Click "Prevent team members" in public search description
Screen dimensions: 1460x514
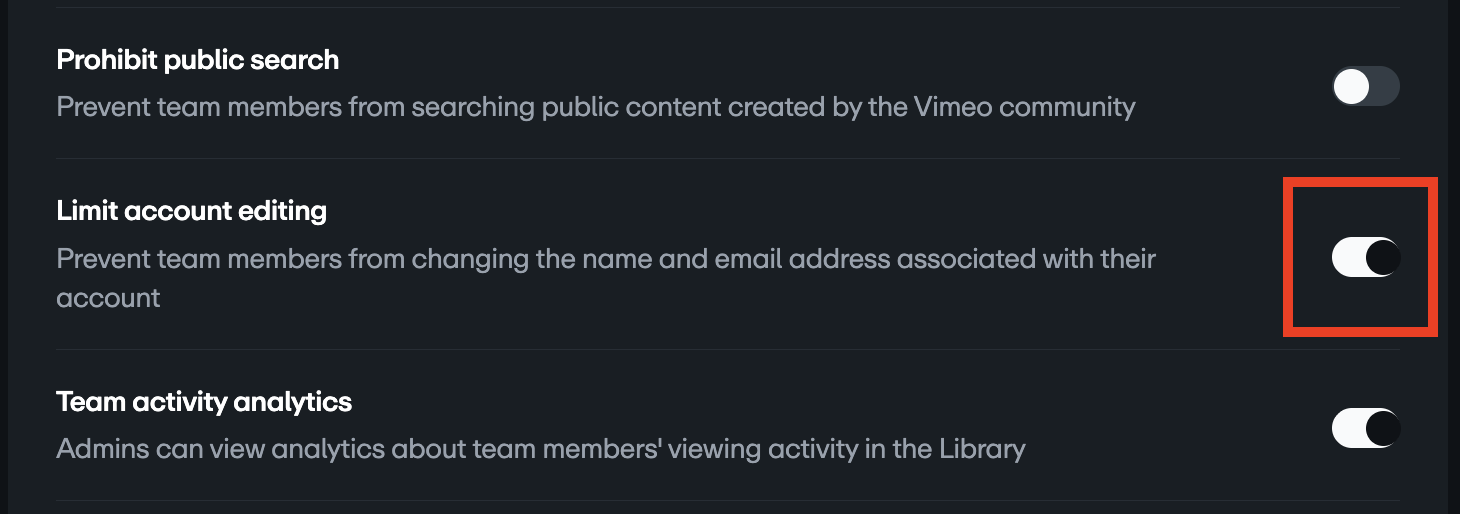[196, 106]
